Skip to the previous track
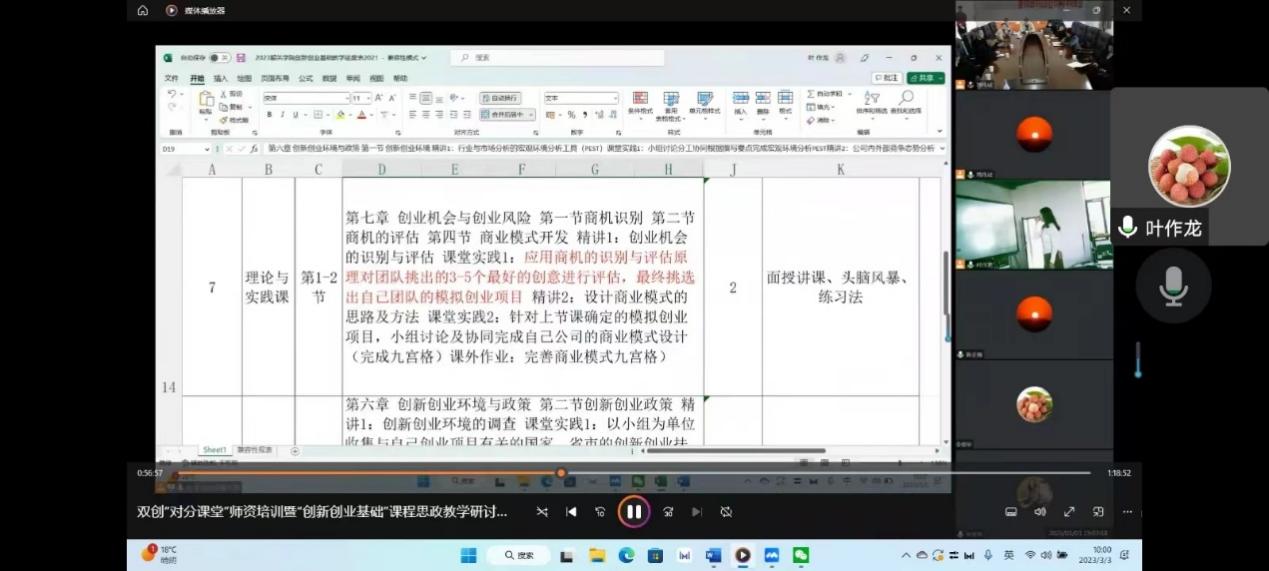Image resolution: width=1269 pixels, height=571 pixels. [x=571, y=512]
